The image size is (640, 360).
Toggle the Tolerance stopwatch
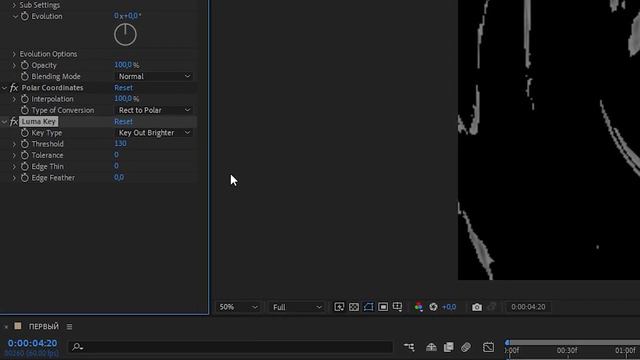pyautogui.click(x=24, y=155)
